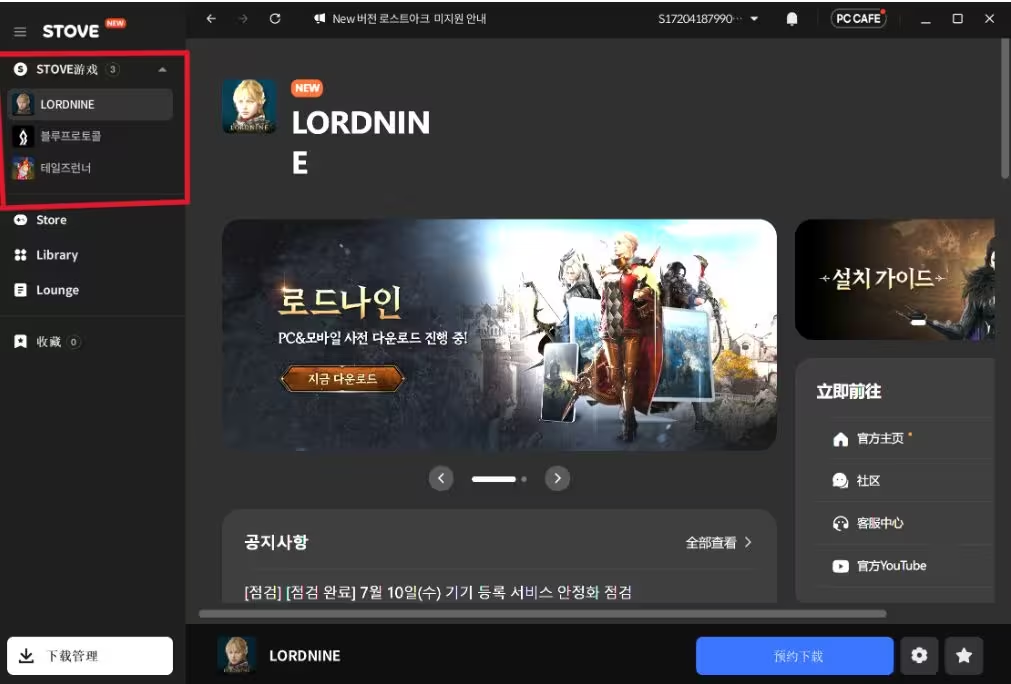The height and width of the screenshot is (684, 1011).
Task: Open the 설치 가이드 banner
Action: (x=895, y=279)
